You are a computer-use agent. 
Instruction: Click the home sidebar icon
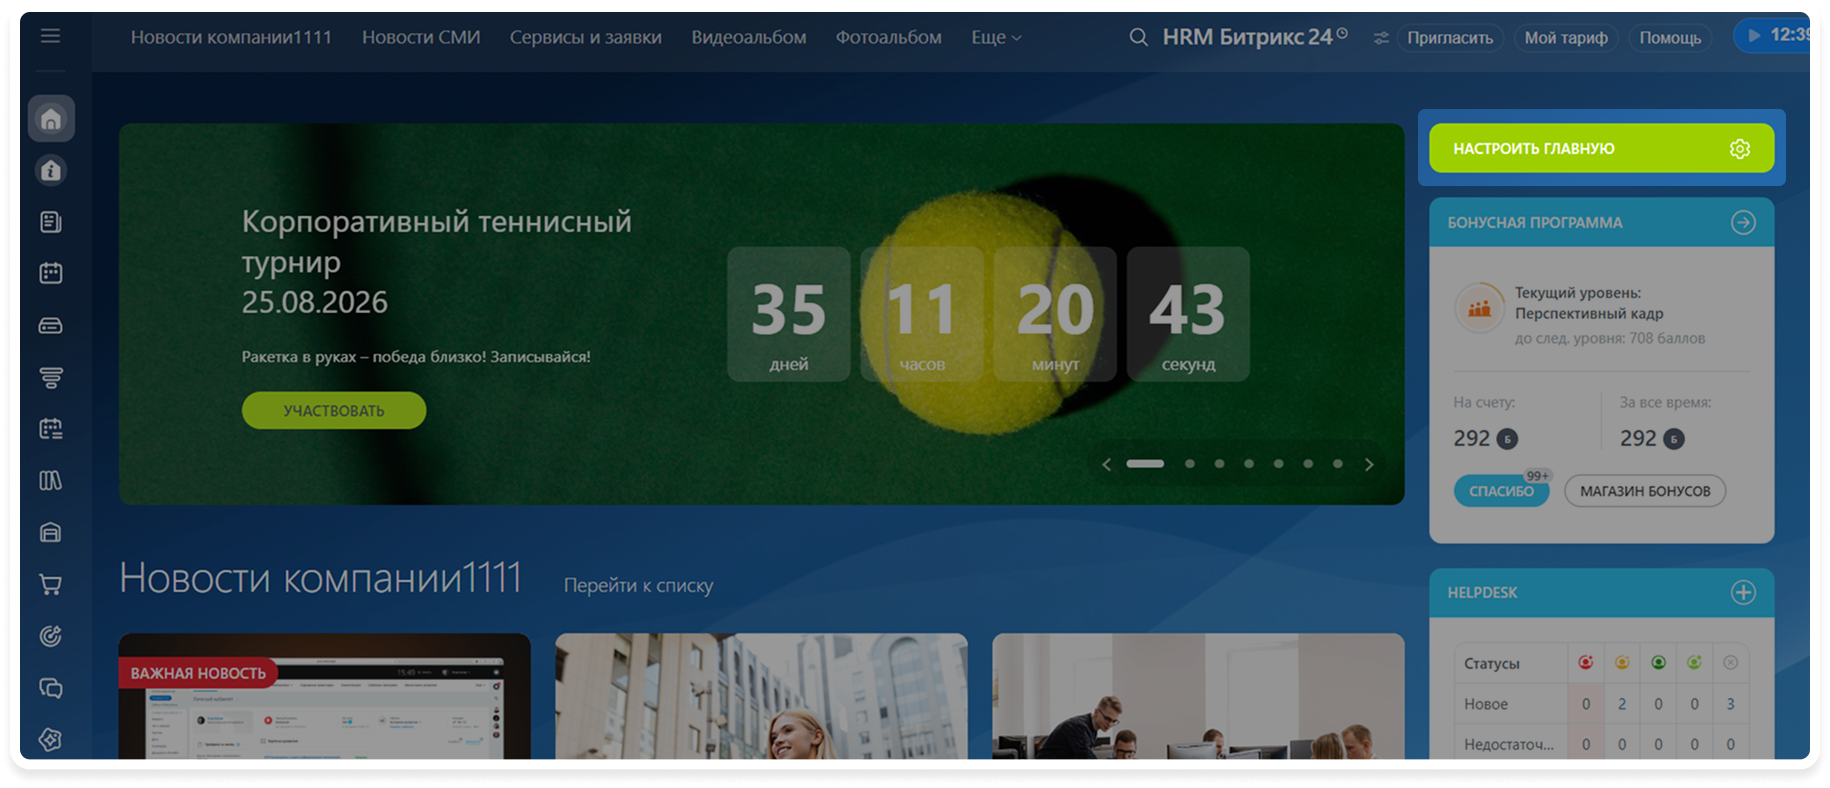click(51, 120)
